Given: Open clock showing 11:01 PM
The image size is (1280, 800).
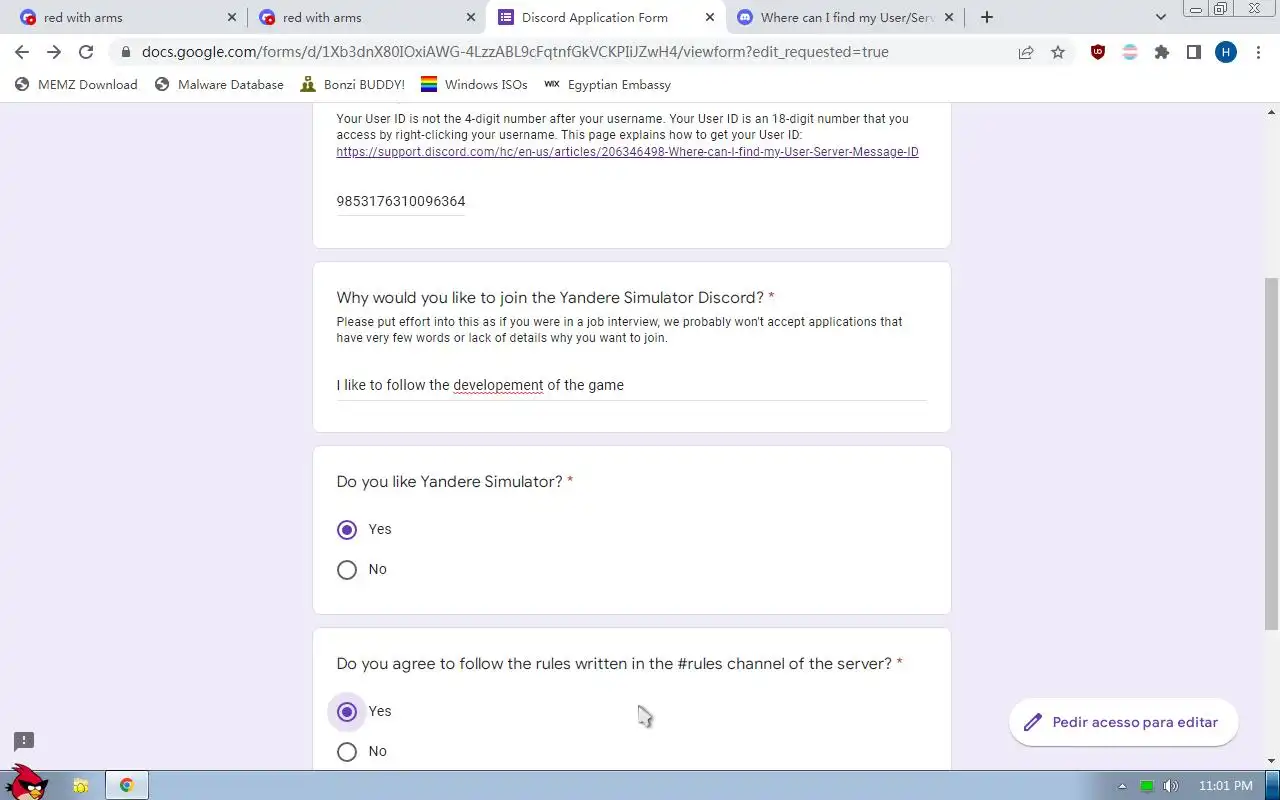Looking at the screenshot, I should click(x=1225, y=786).
